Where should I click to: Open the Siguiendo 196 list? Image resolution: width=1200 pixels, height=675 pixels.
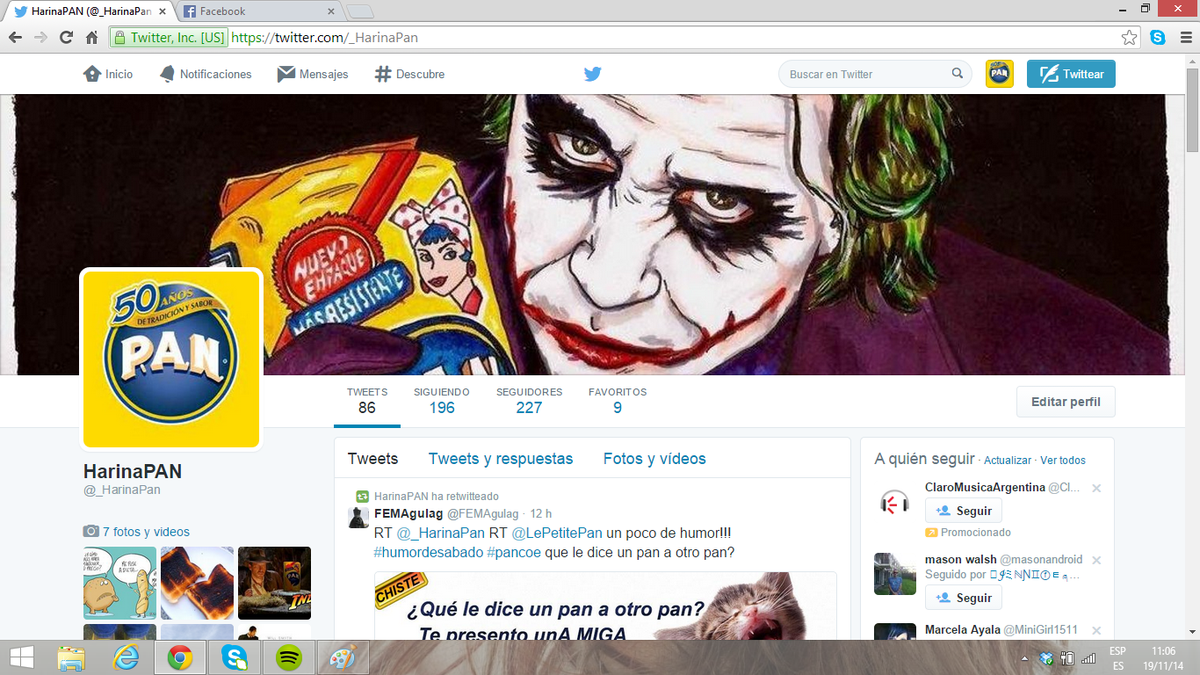441,401
